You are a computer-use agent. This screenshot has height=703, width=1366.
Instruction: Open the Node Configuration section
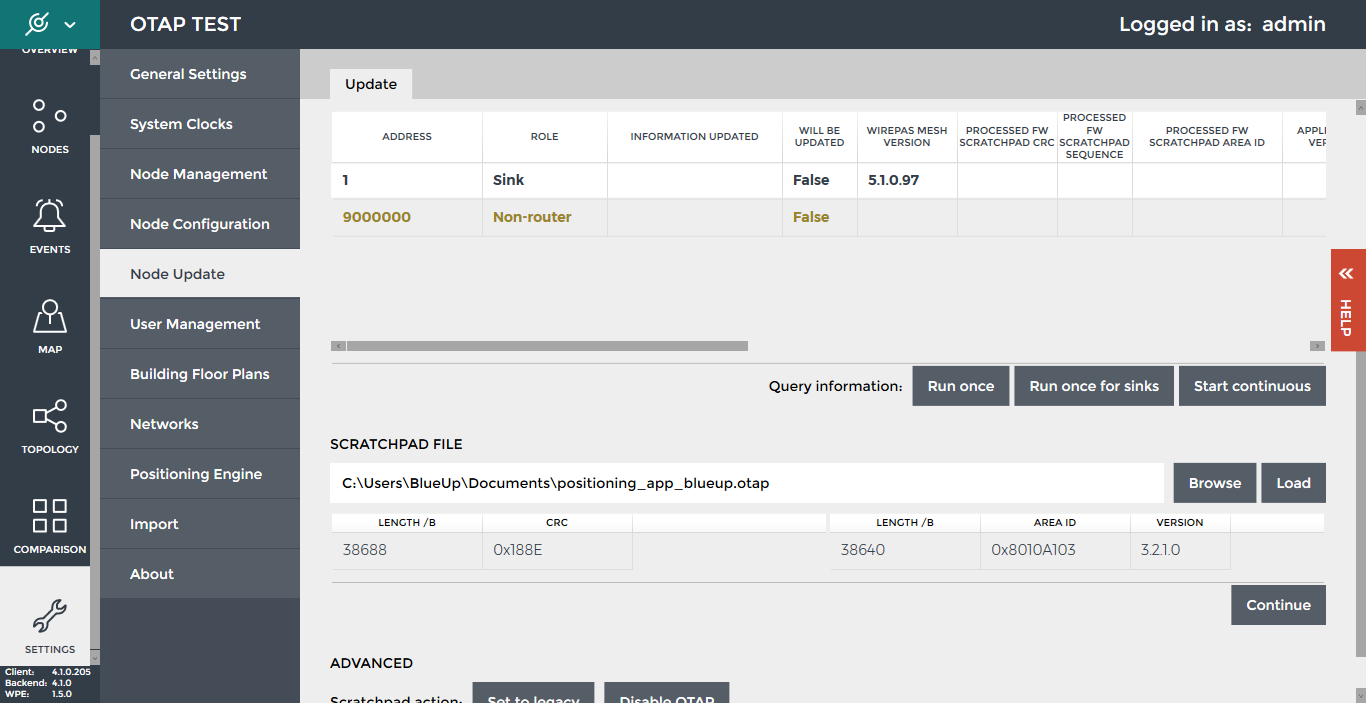coord(199,223)
